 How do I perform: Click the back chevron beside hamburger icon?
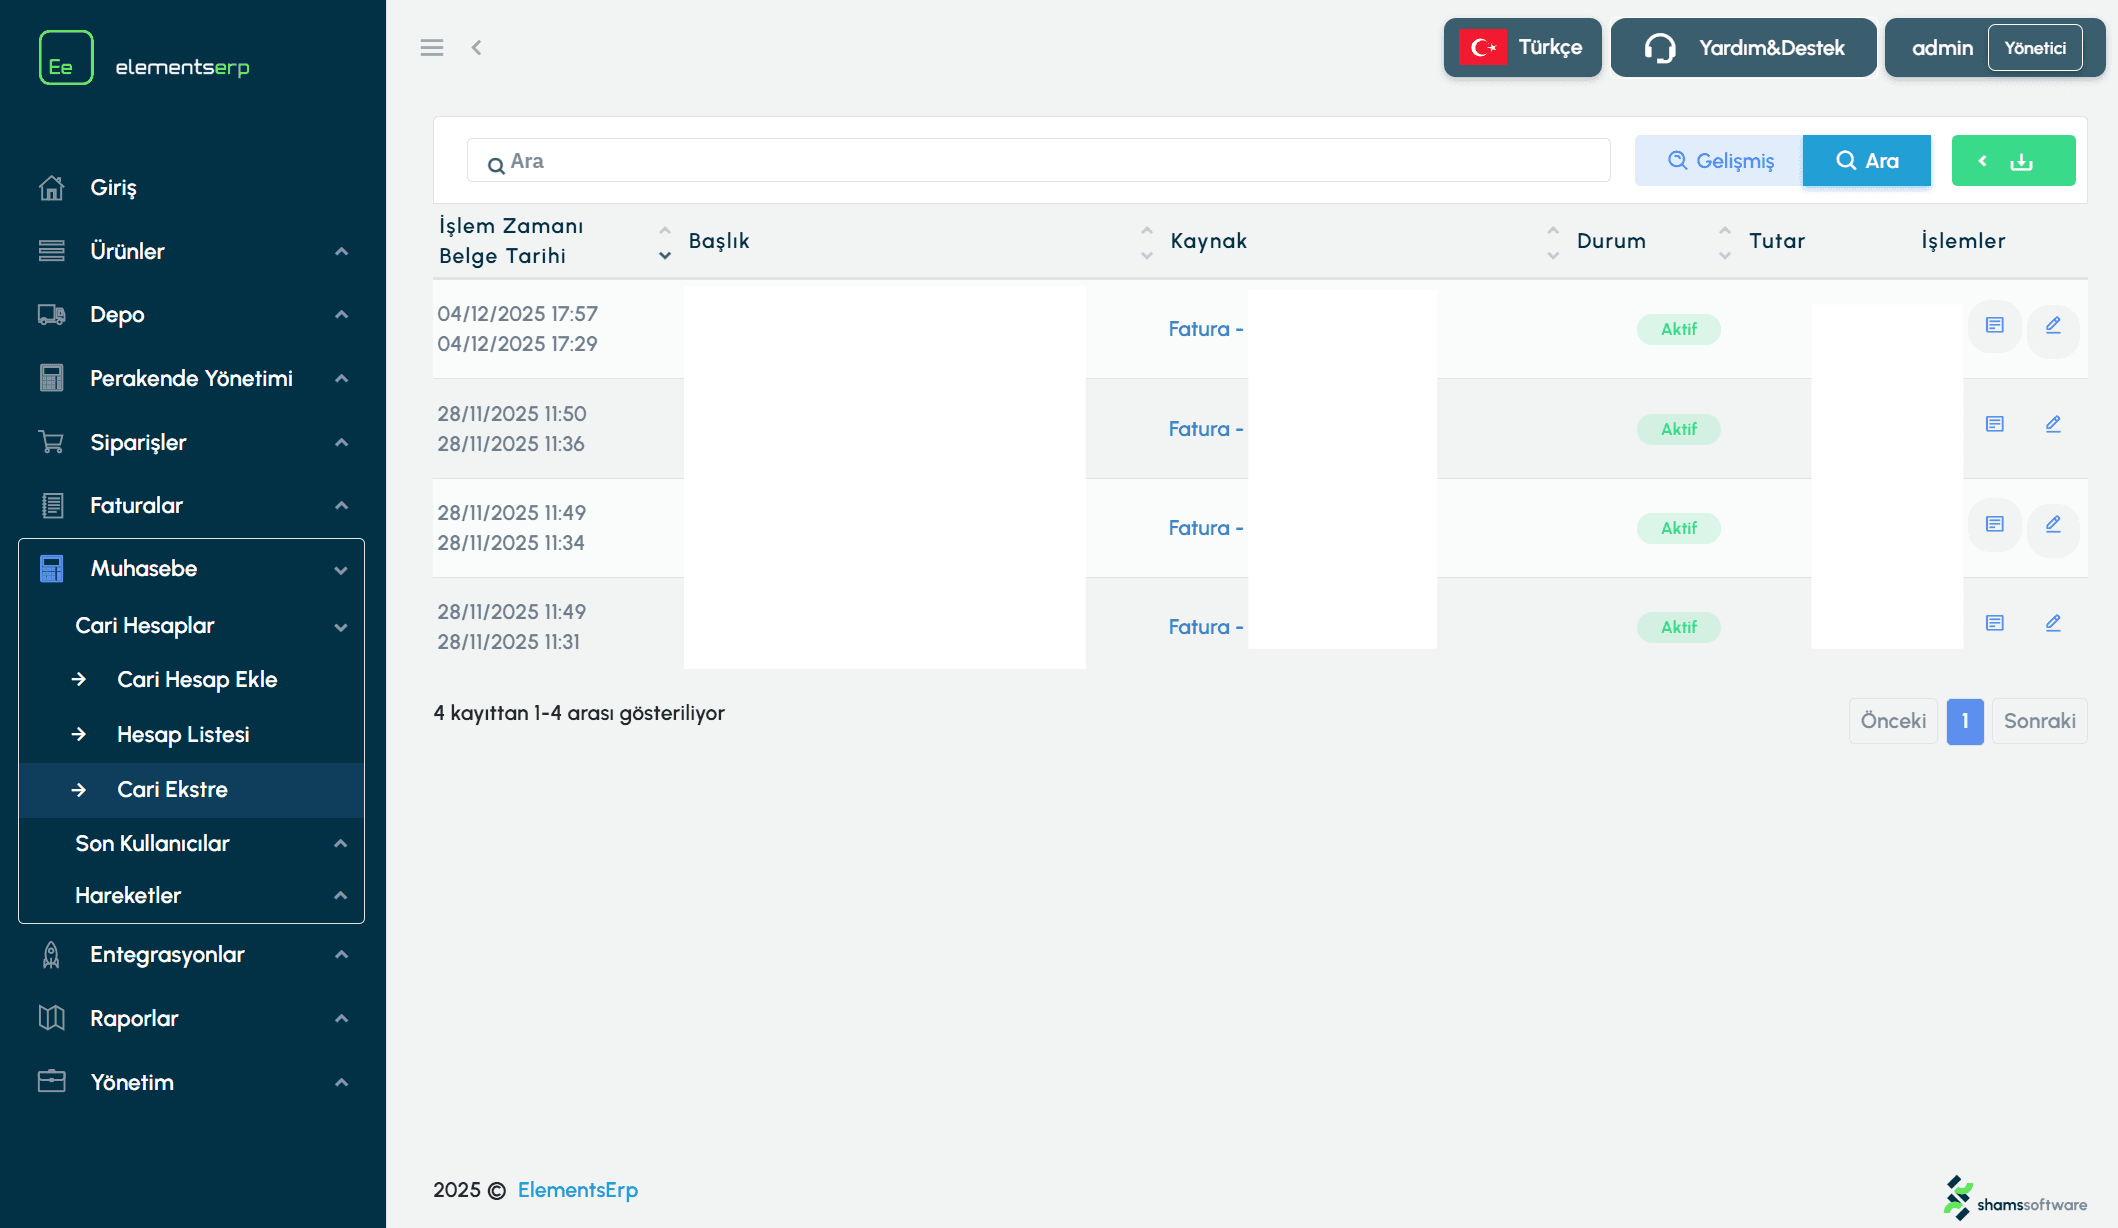coord(477,48)
